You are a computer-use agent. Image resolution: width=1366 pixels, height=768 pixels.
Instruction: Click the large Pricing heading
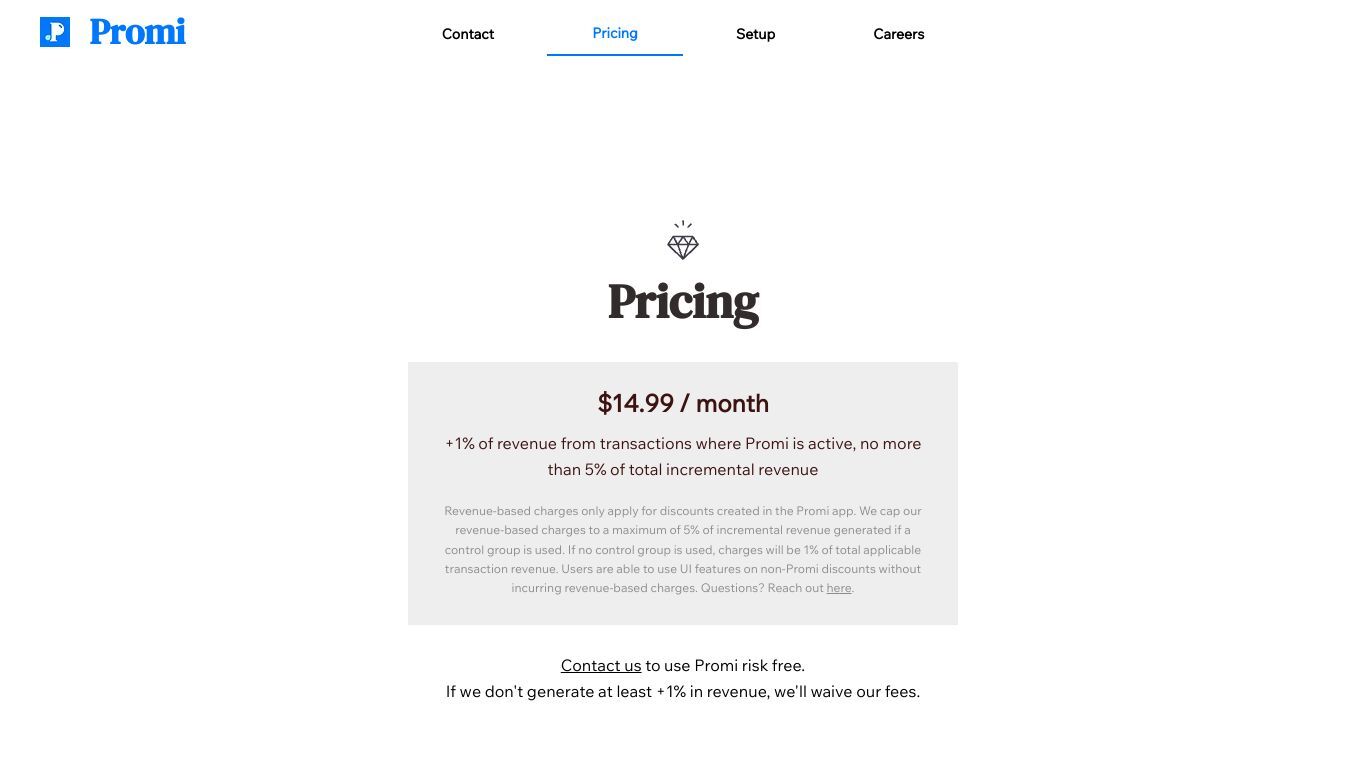point(683,302)
